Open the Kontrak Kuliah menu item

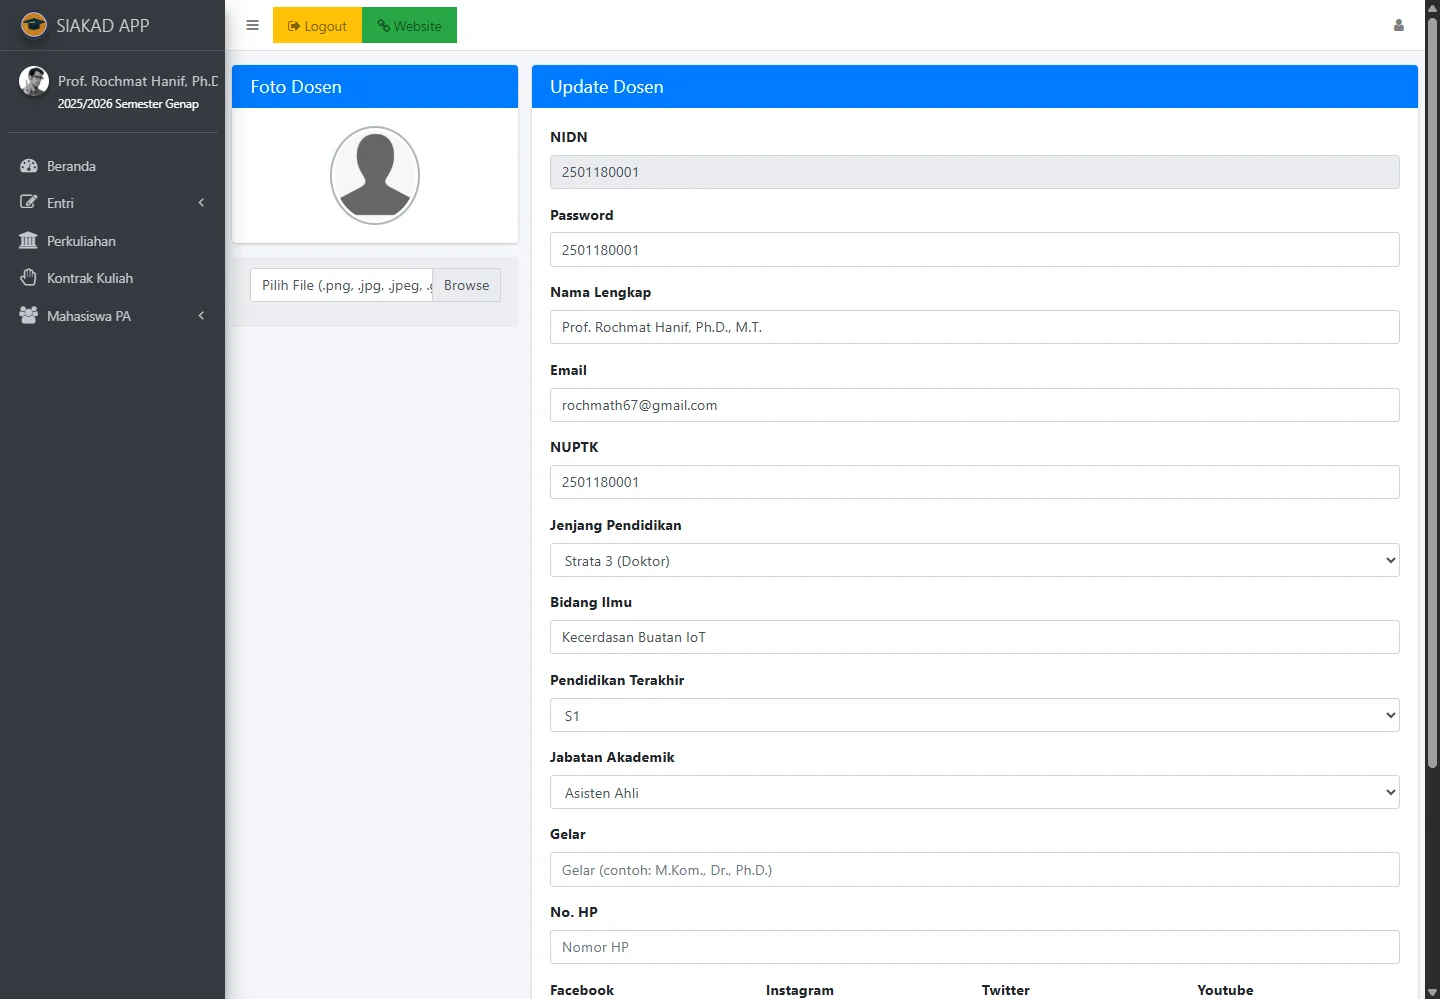pos(89,278)
